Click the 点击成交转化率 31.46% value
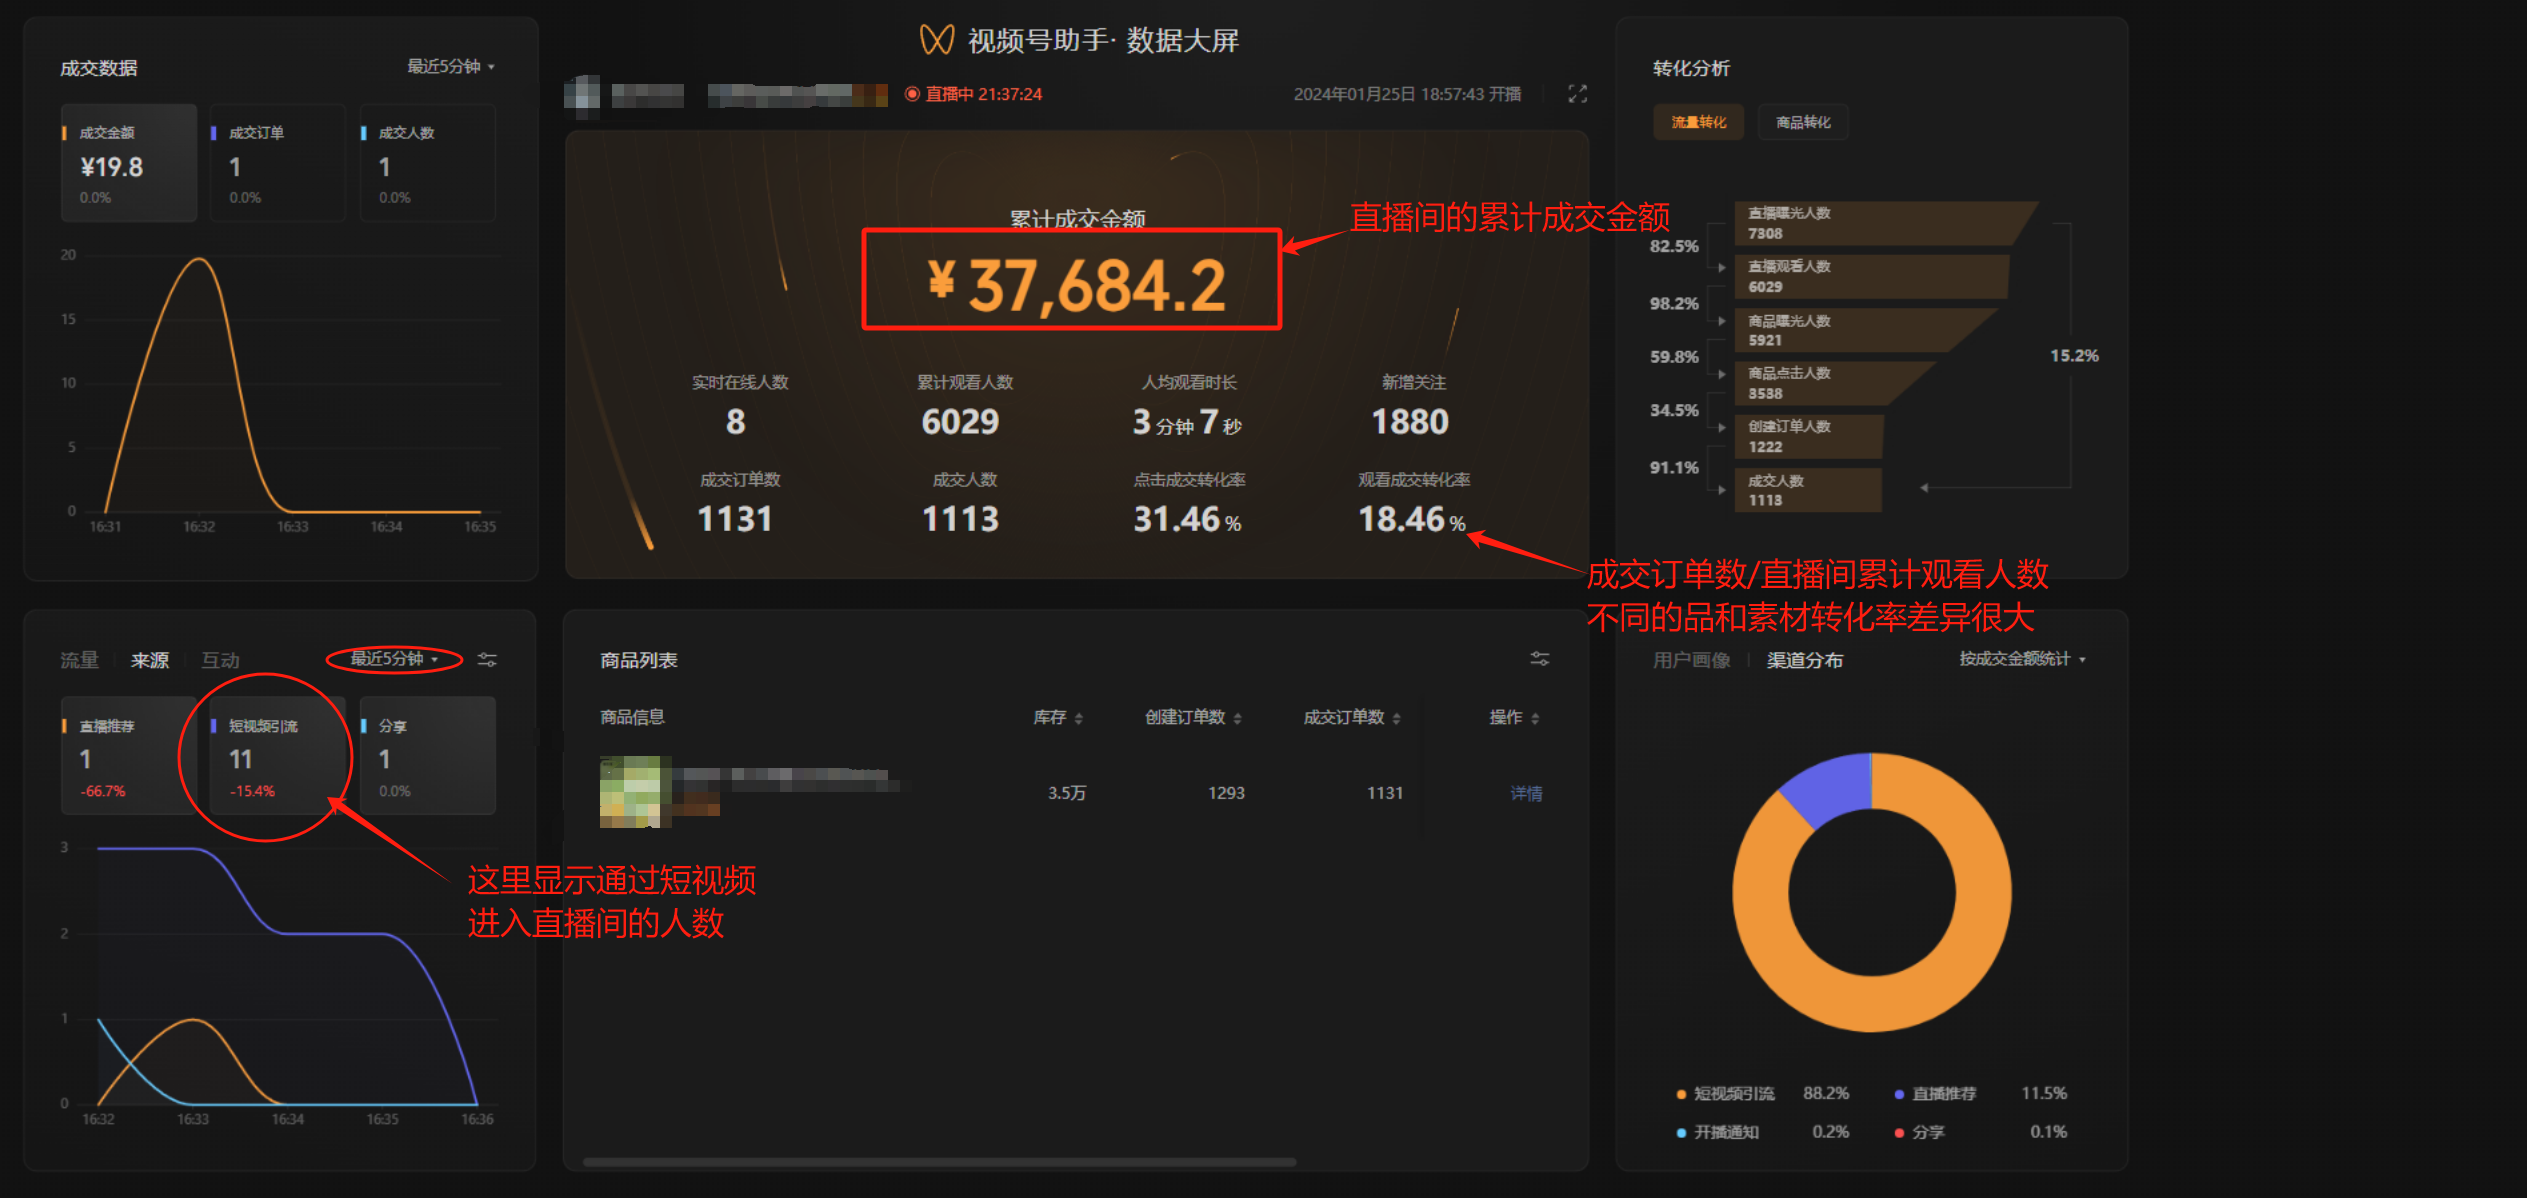 [x=1187, y=519]
